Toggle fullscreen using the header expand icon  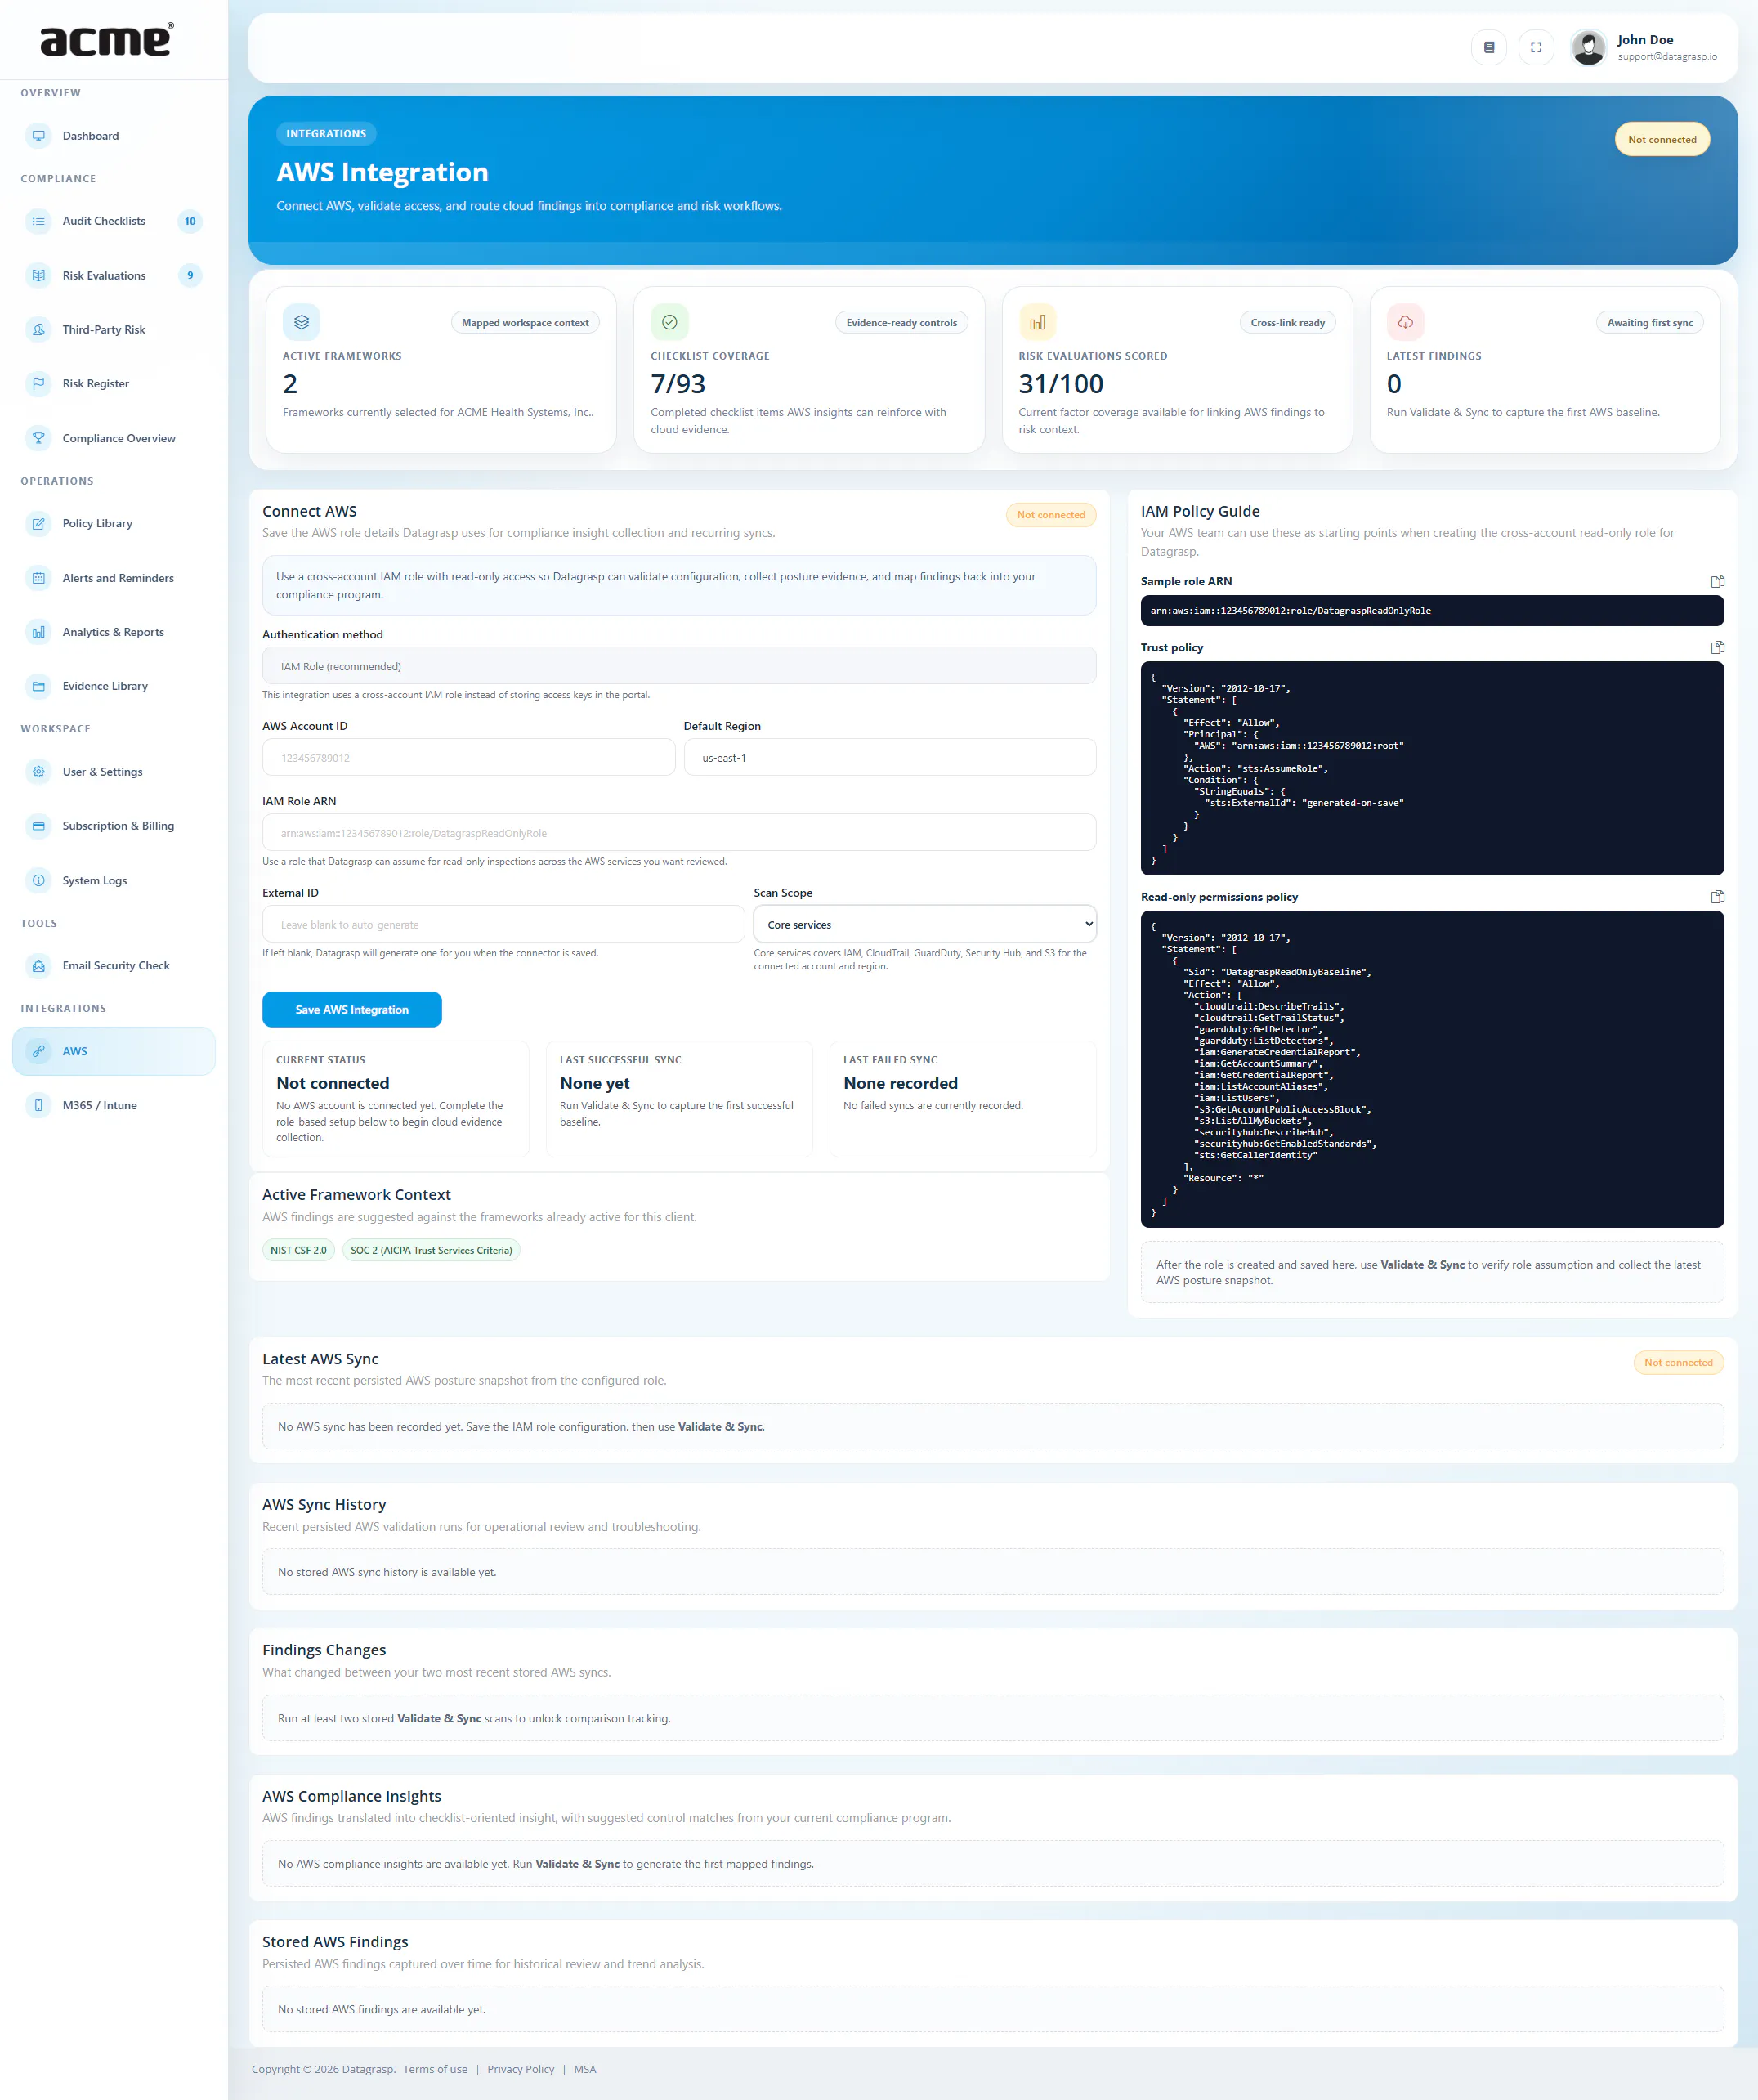pyautogui.click(x=1536, y=47)
